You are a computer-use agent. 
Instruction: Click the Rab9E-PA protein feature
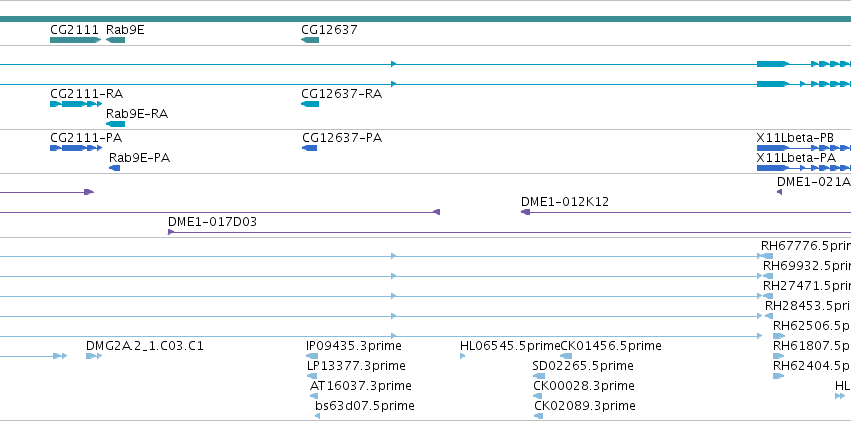click(x=115, y=168)
